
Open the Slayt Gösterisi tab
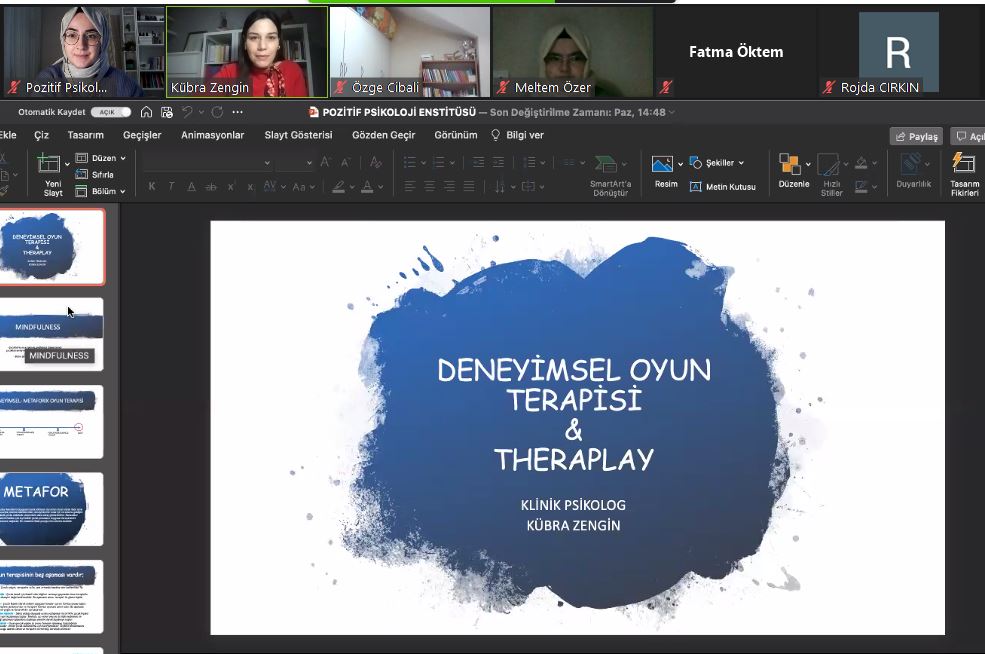(298, 135)
